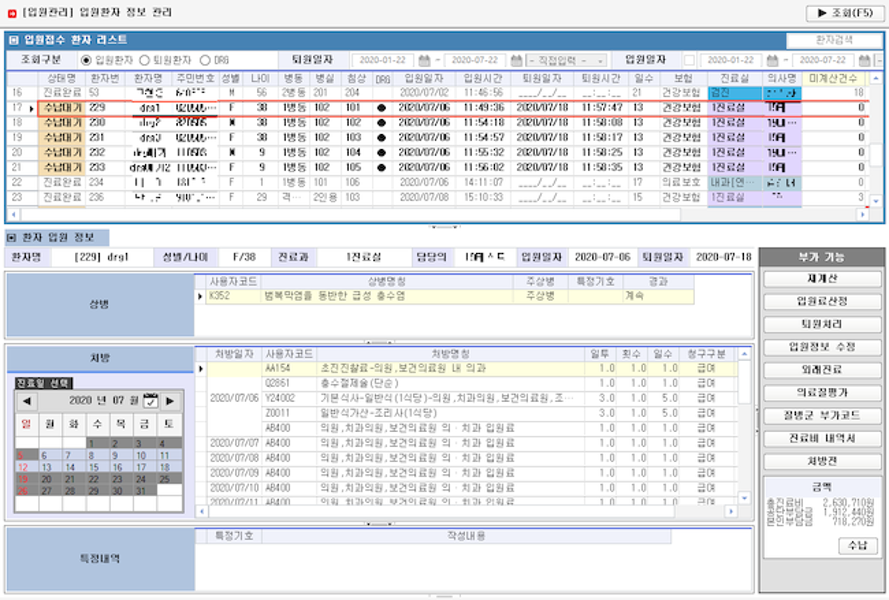
Task: Click the 청구구분 column header in 처방 grid
Action: coord(706,354)
